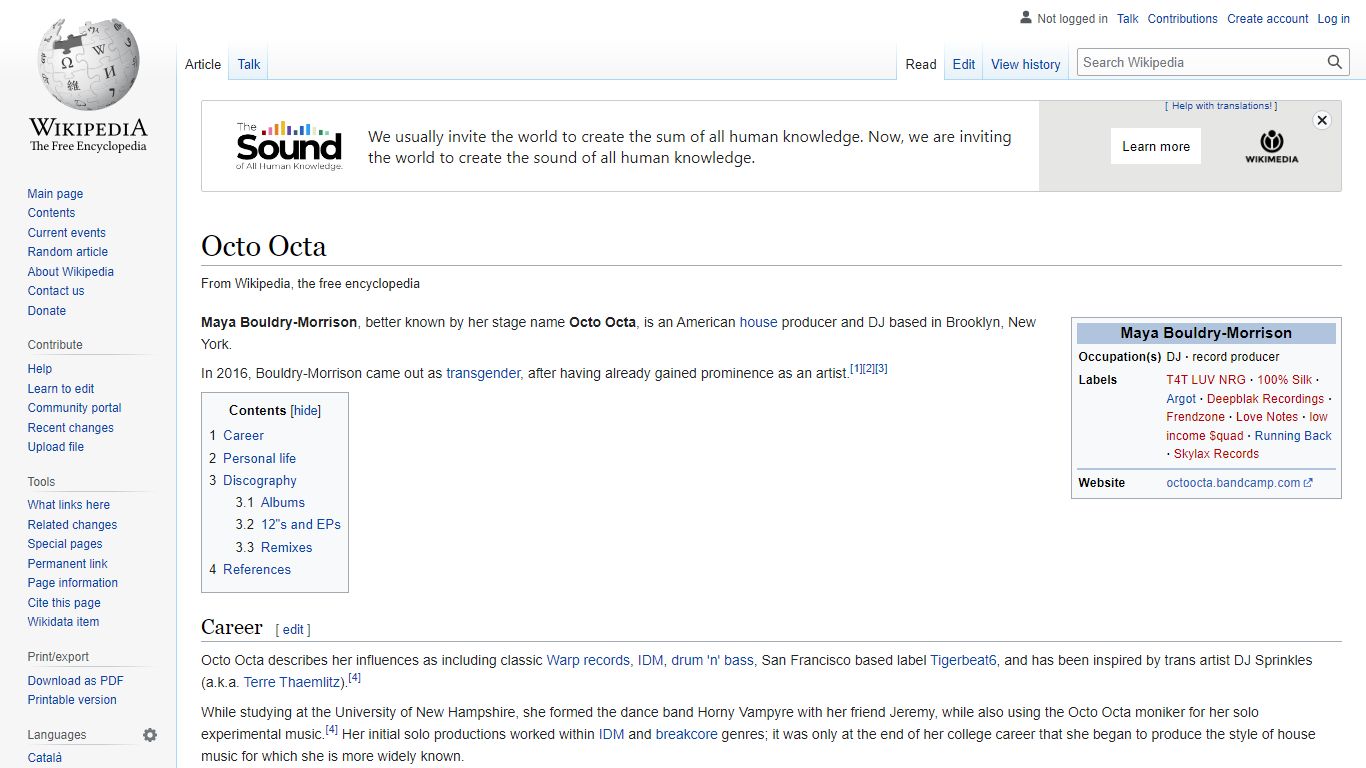Click Cite this page link
Screen dimensions: 1366x768
tap(64, 603)
